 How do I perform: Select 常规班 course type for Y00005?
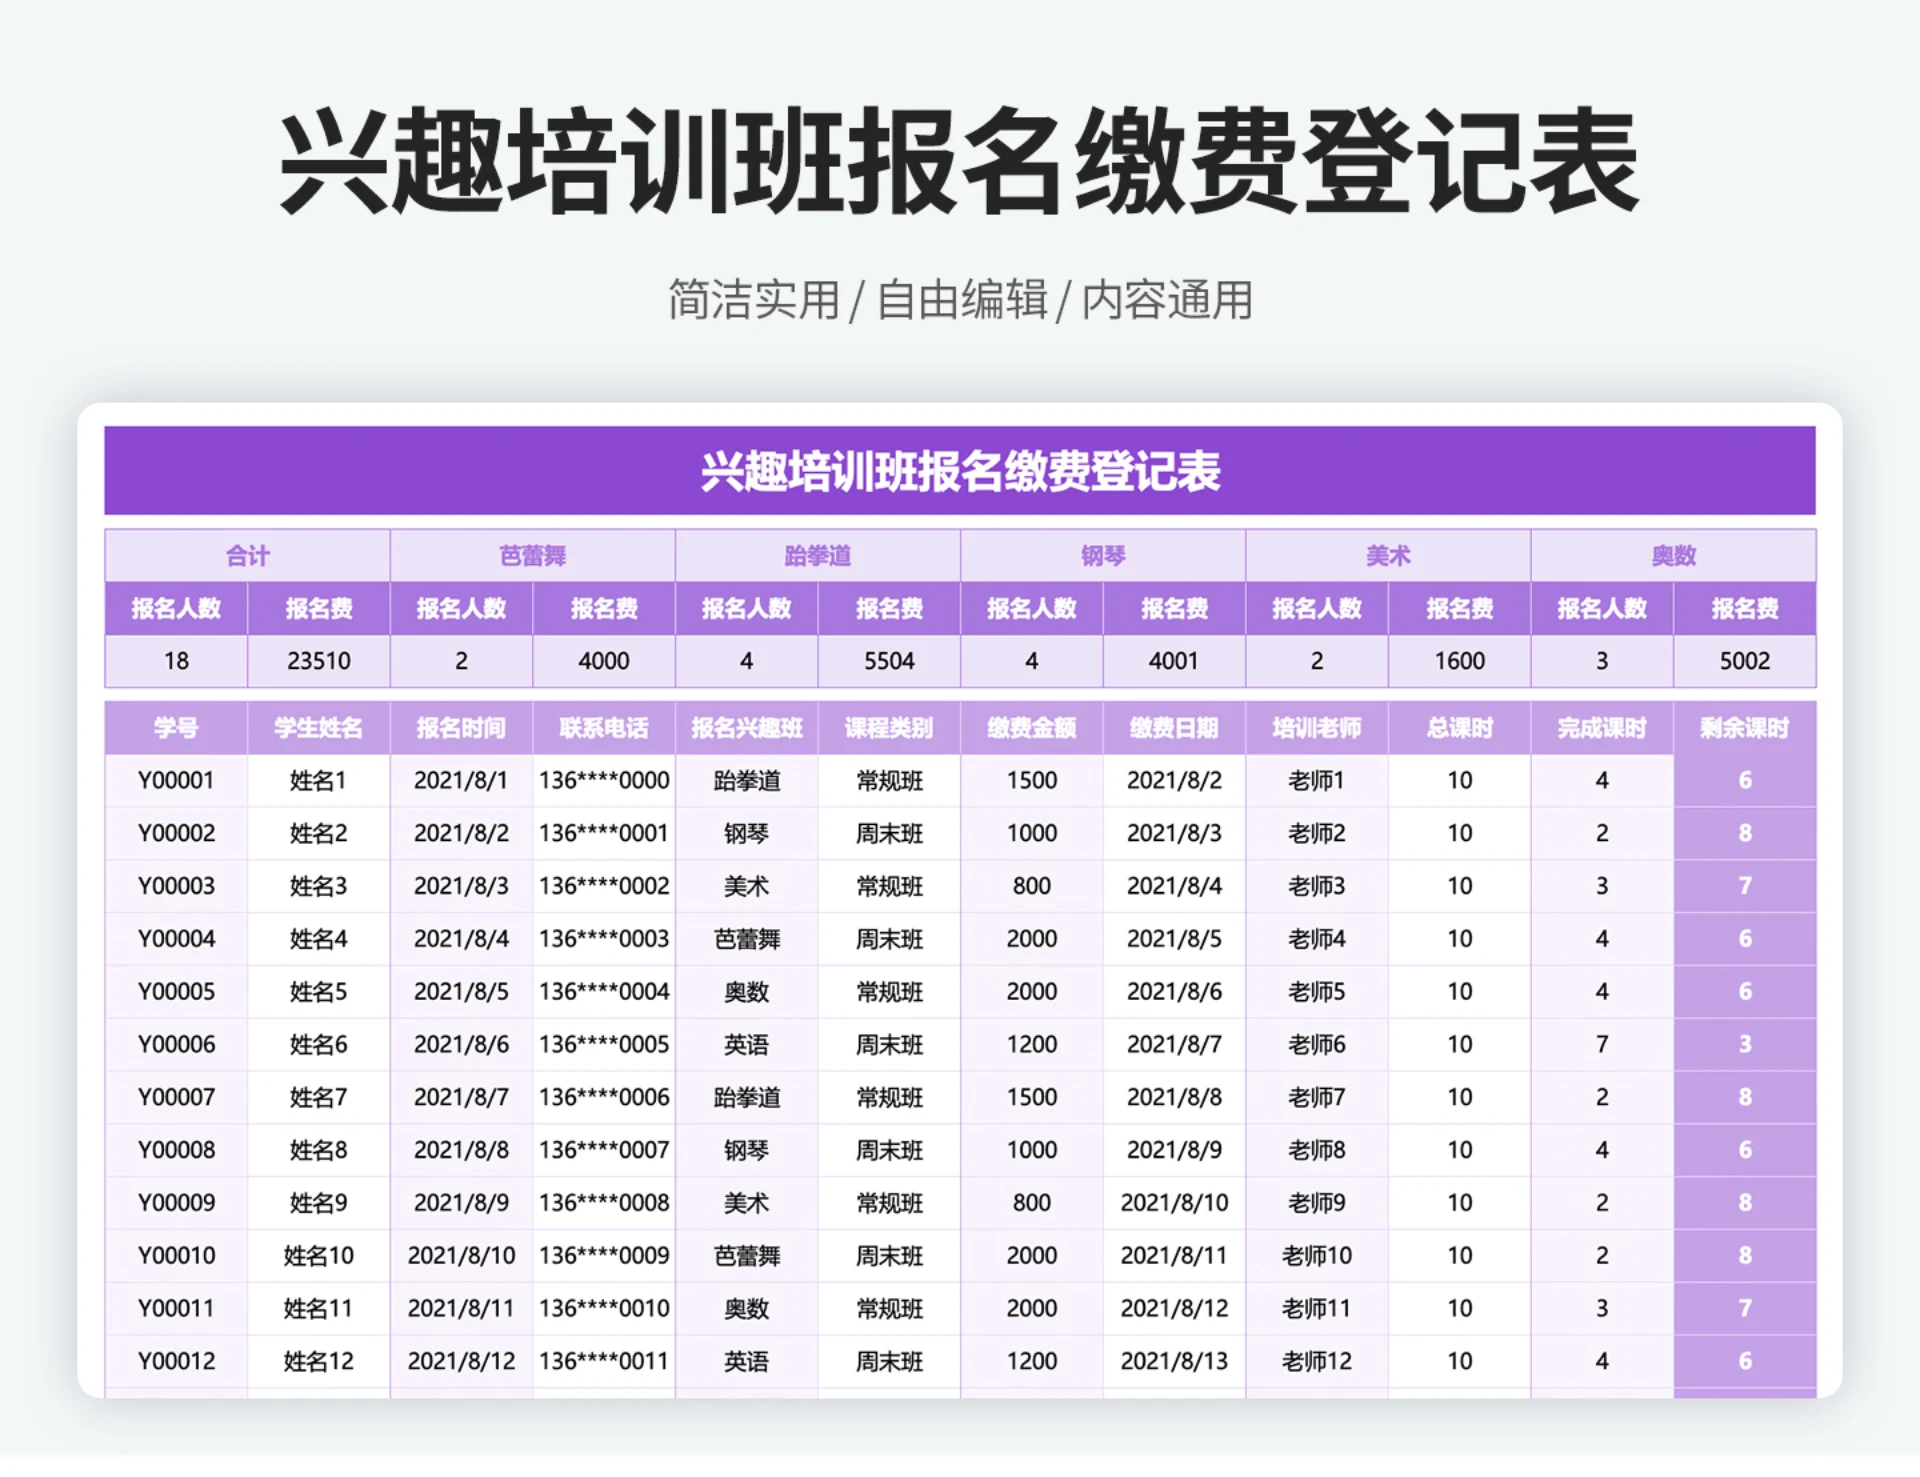889,992
